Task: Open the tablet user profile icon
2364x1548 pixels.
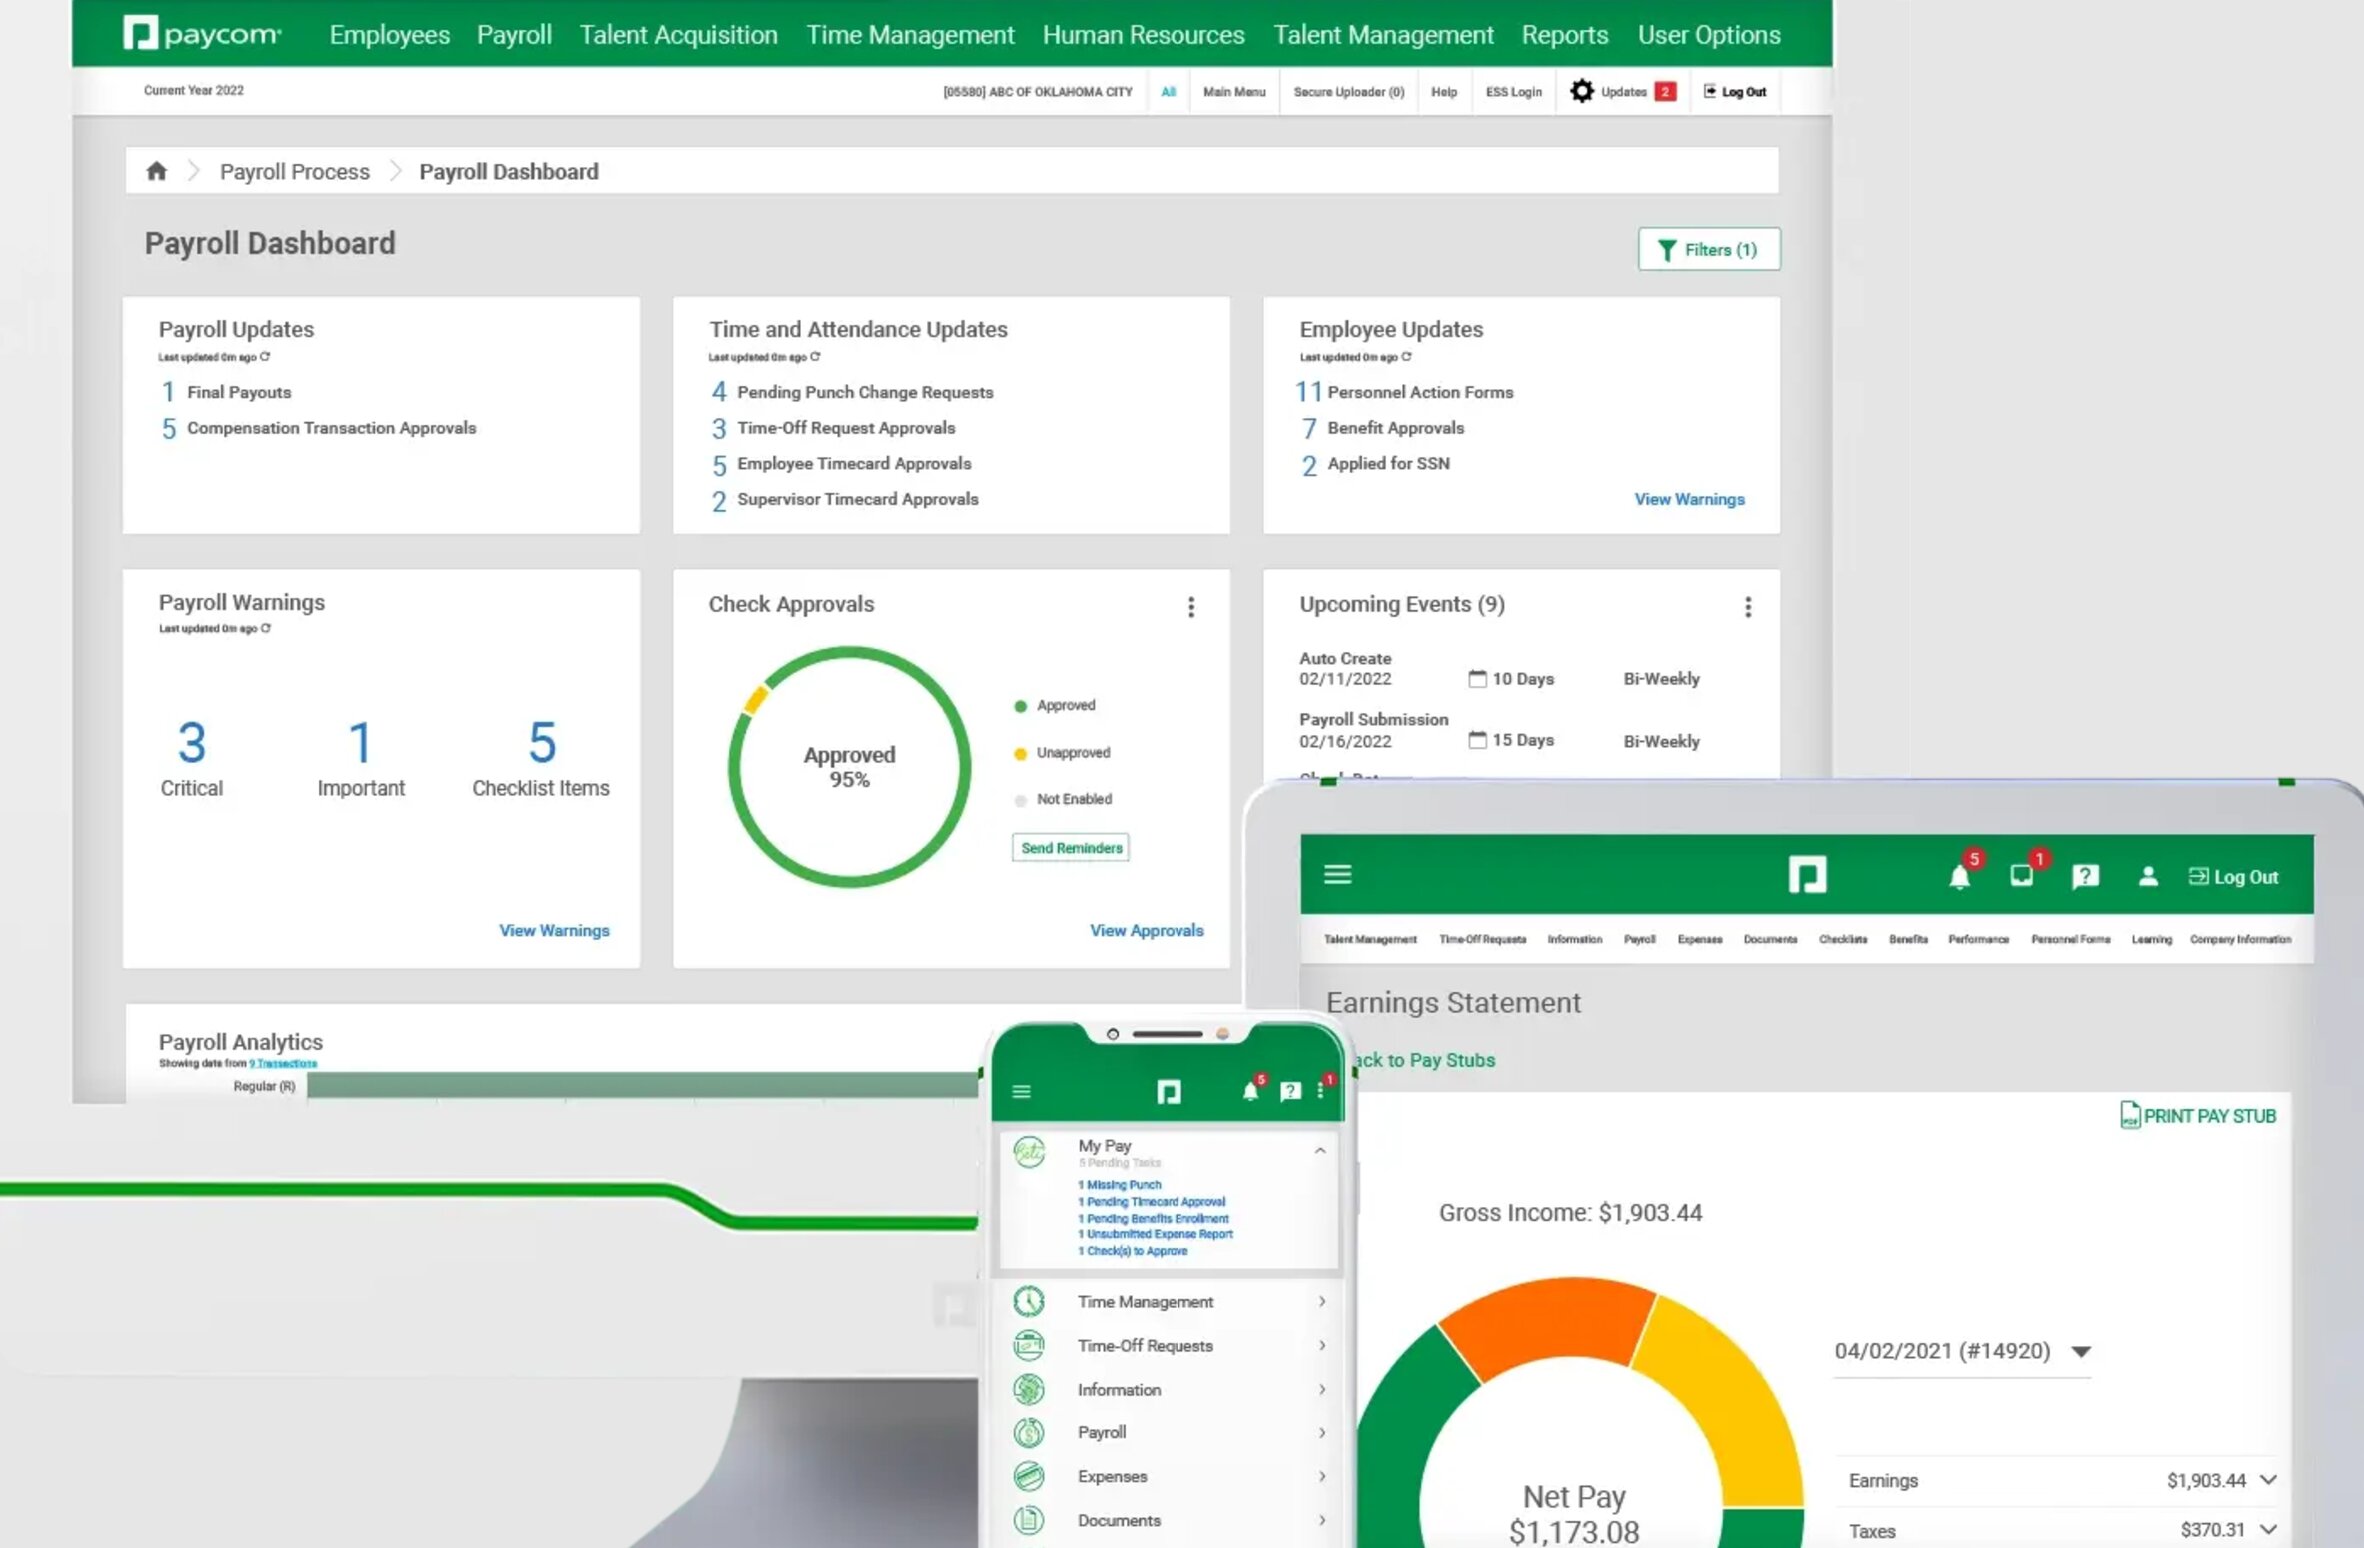Action: click(x=2147, y=877)
